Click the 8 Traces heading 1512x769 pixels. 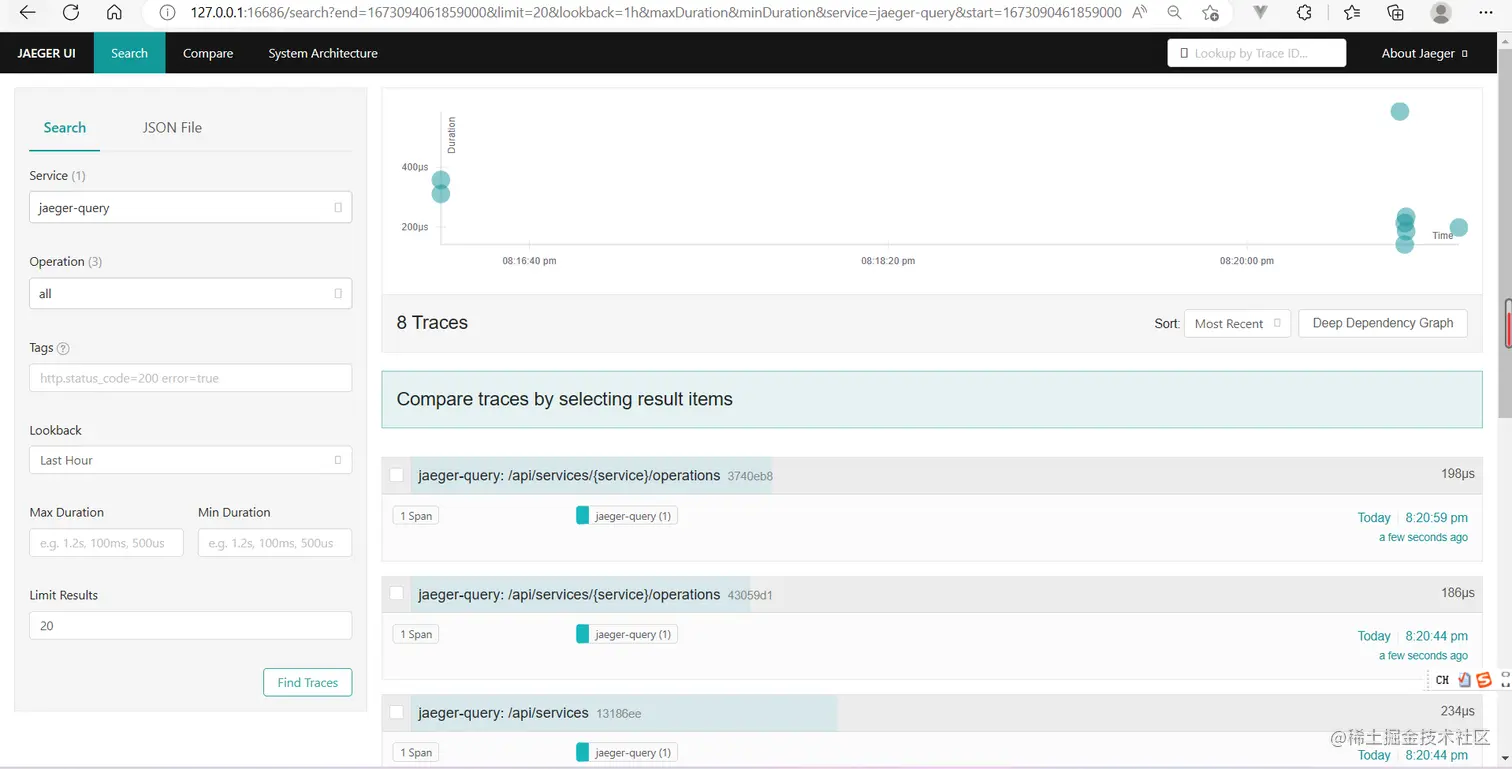432,322
